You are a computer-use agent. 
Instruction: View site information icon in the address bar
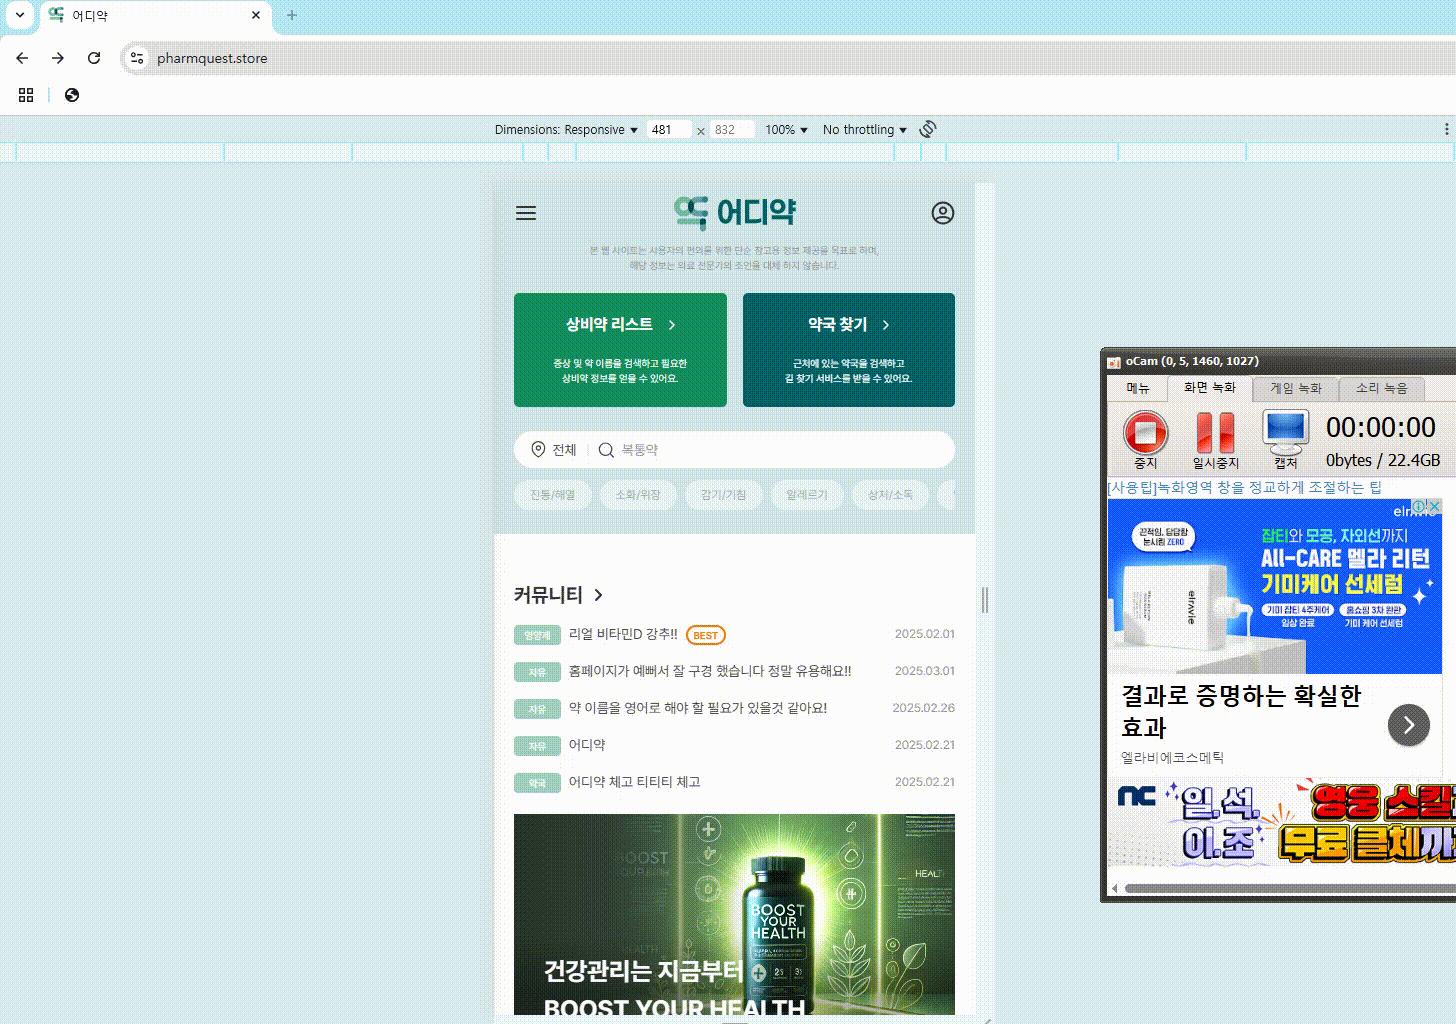[137, 58]
